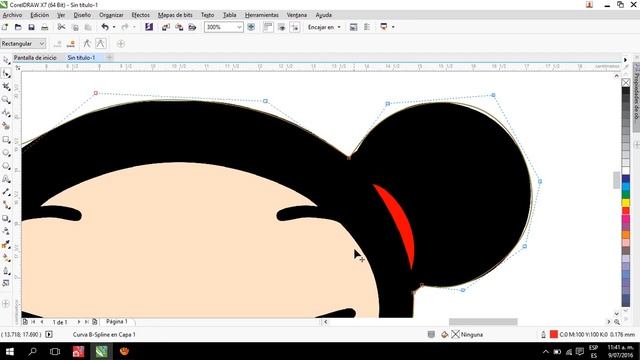The image size is (640, 360).
Task: Select the Color Eyedropper tool
Action: [x=6, y=244]
